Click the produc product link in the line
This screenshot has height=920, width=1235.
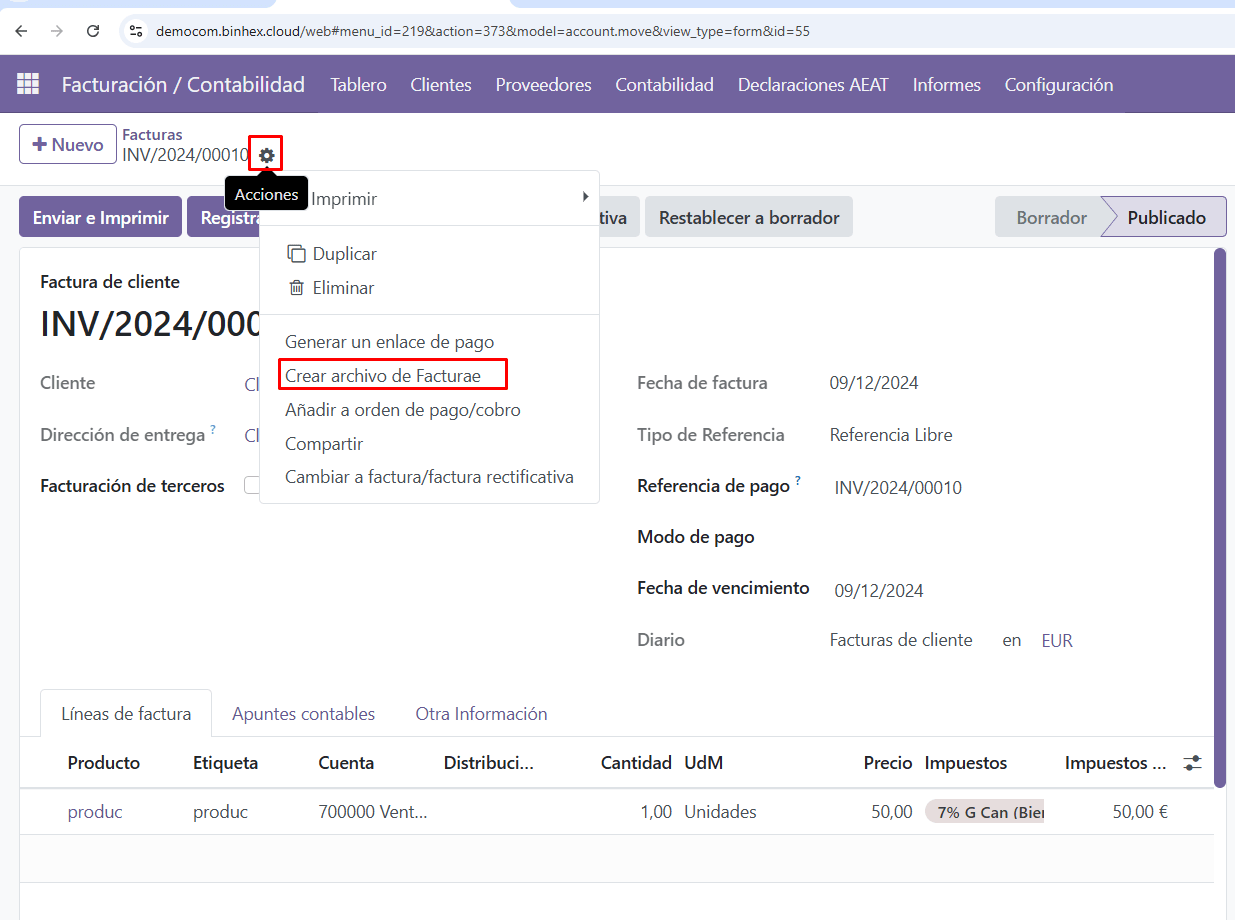click(x=95, y=812)
